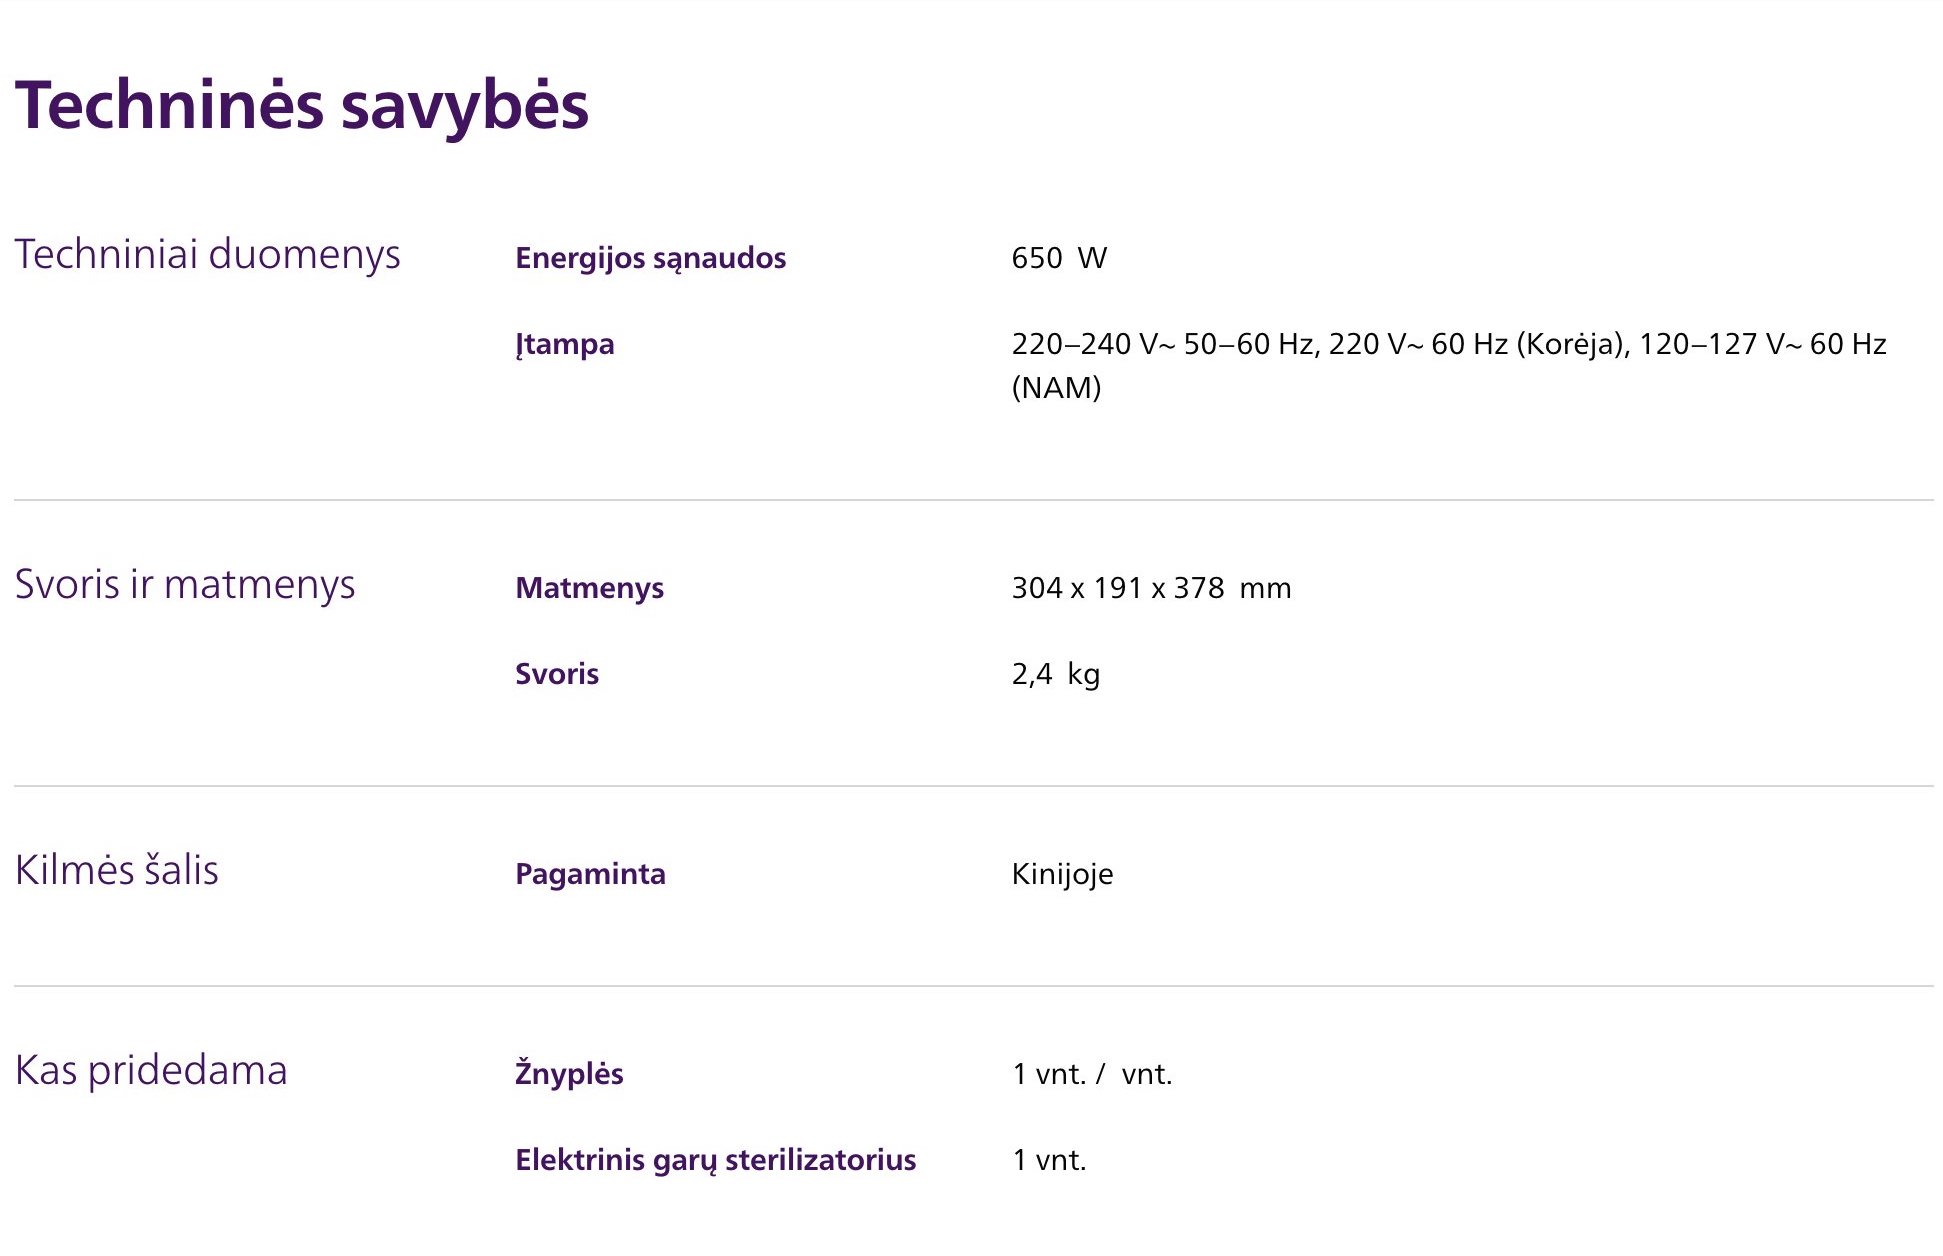Click the Žnyplės label

[x=569, y=1074]
